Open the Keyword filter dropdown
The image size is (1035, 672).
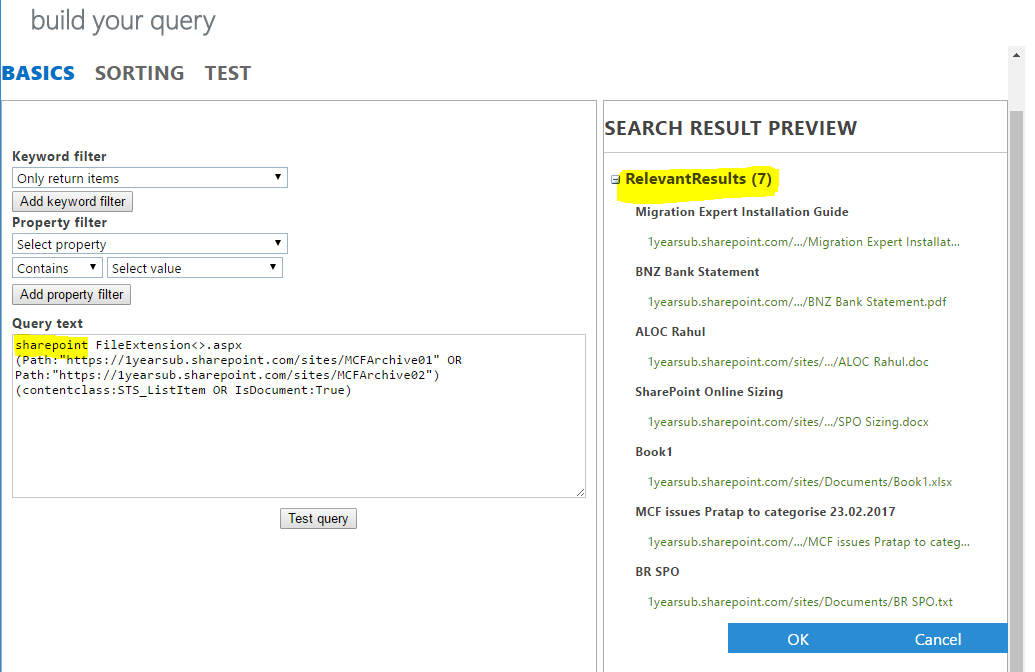[x=148, y=177]
